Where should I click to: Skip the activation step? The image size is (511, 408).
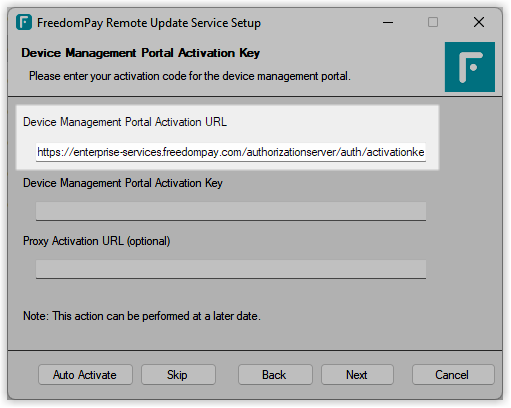pos(178,375)
